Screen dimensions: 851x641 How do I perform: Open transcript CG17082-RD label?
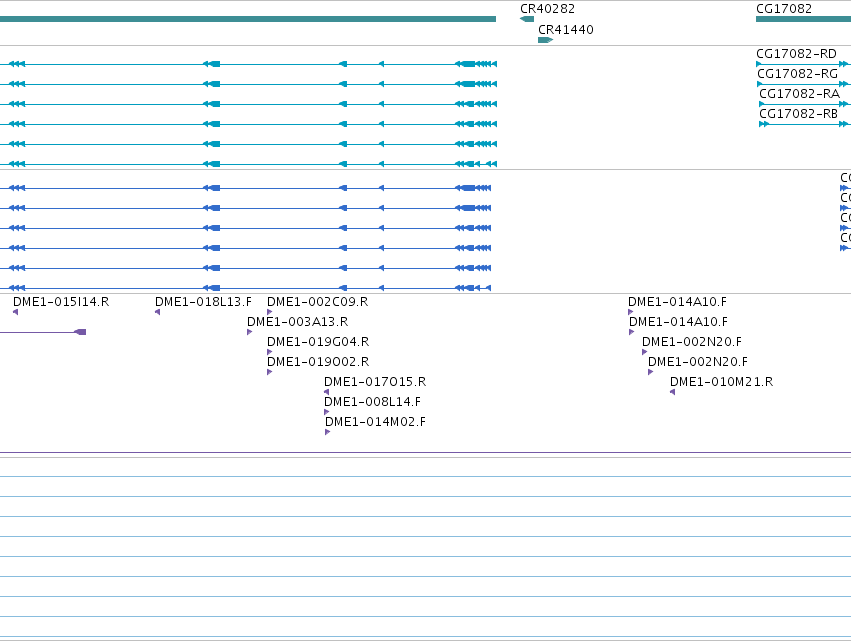(796, 54)
